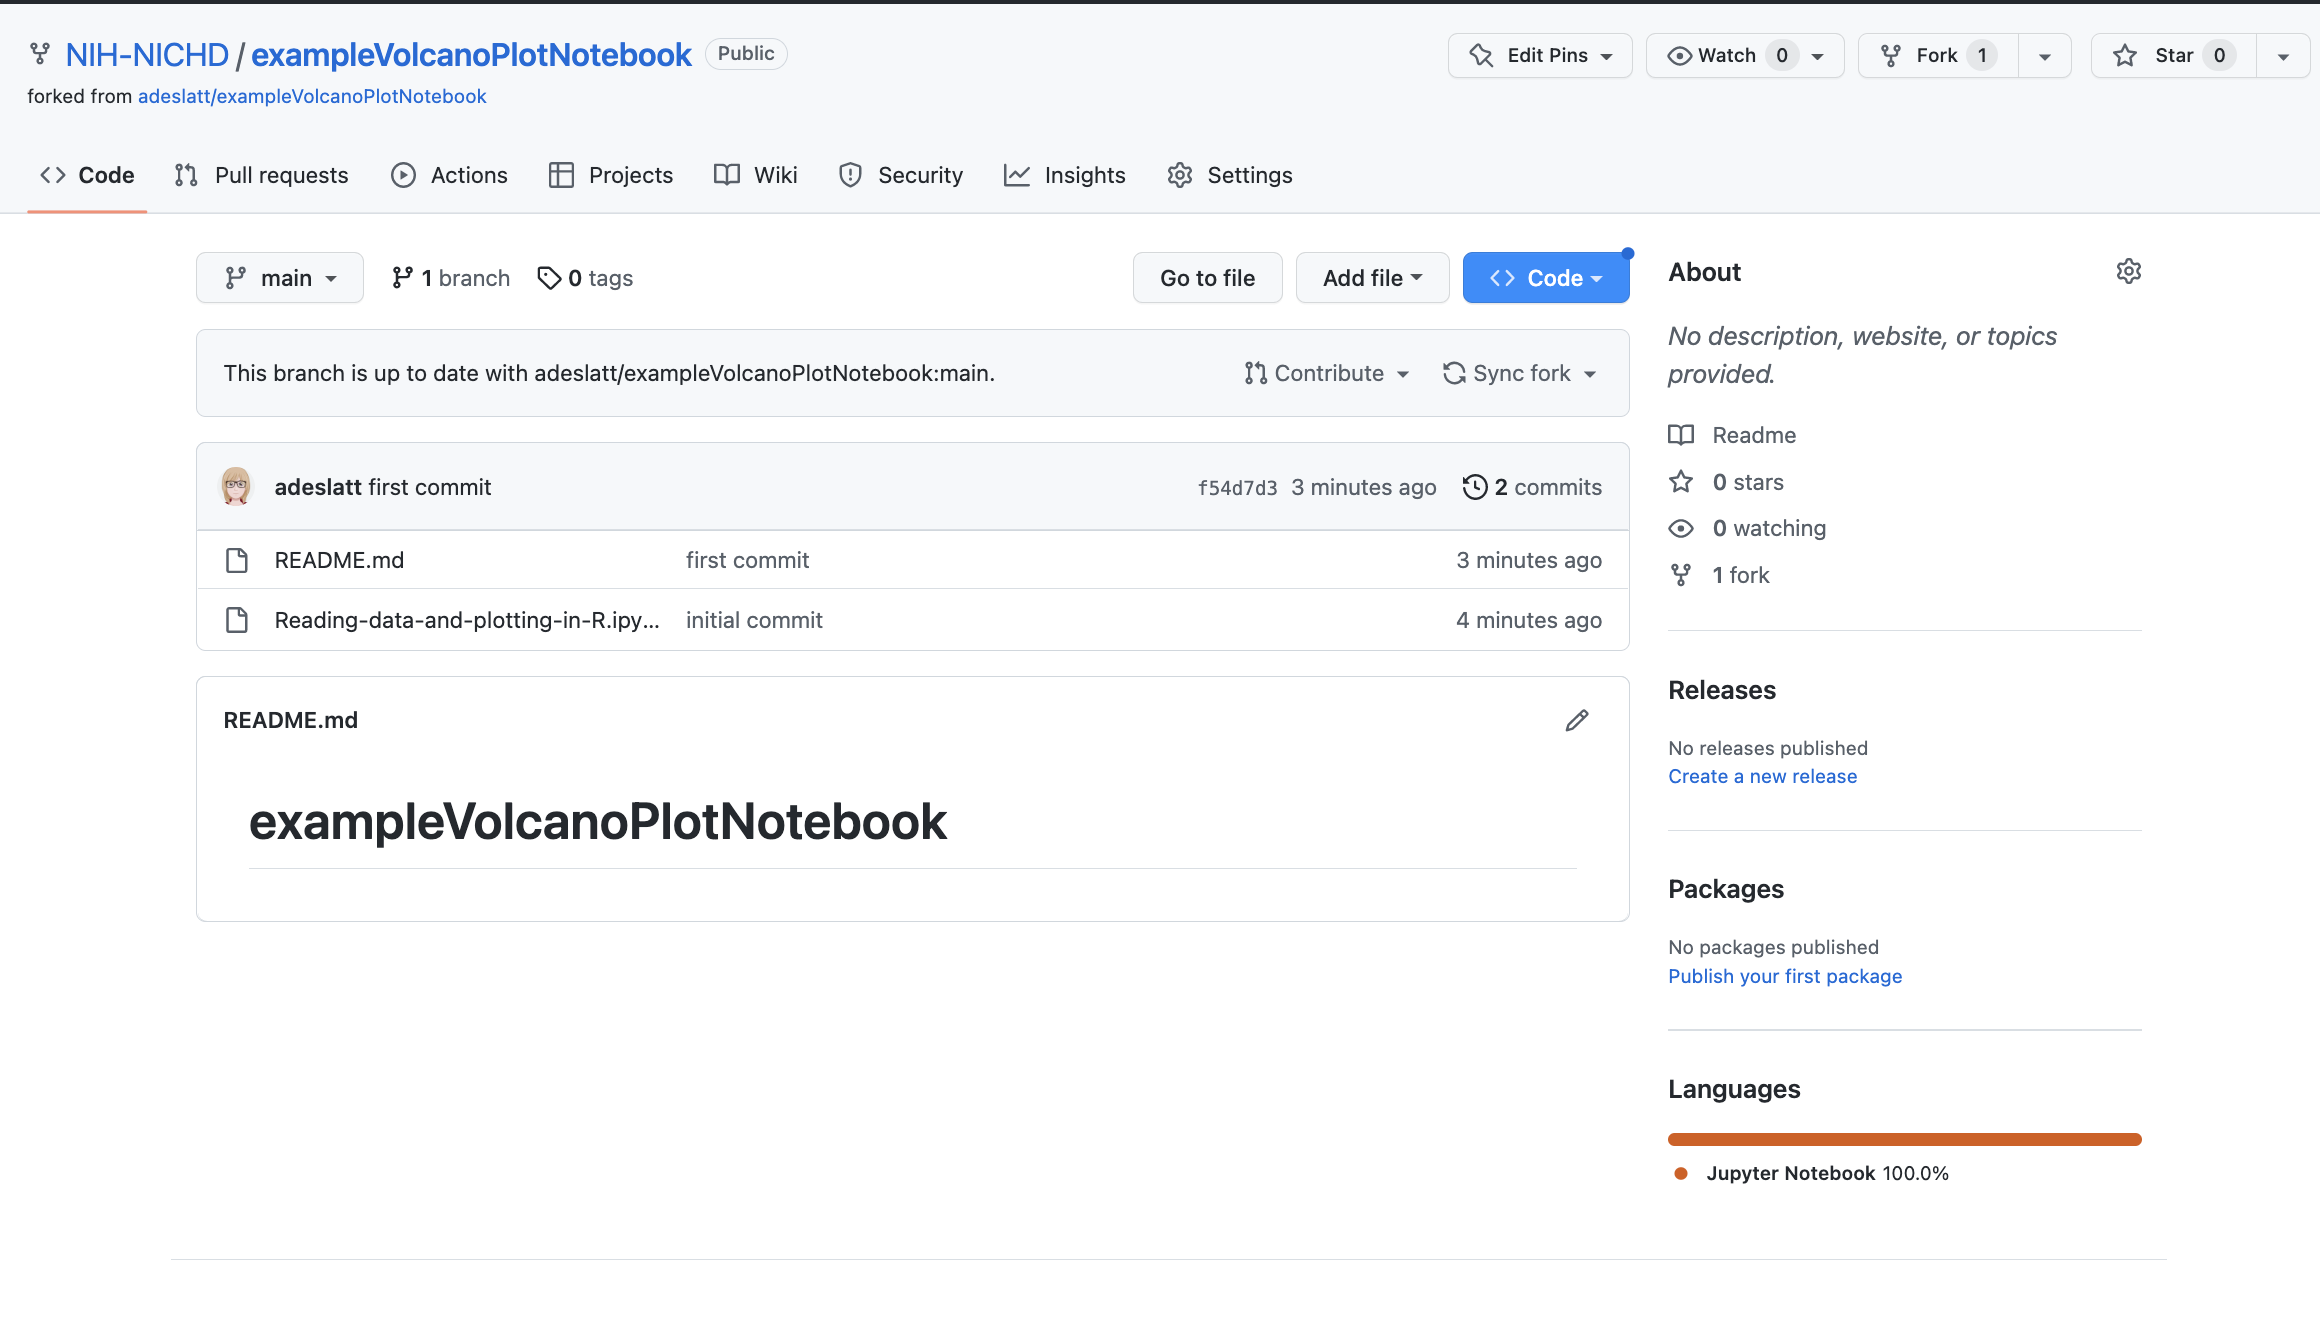
Task: Open the Watch notifications dropdown
Action: coord(1745,56)
